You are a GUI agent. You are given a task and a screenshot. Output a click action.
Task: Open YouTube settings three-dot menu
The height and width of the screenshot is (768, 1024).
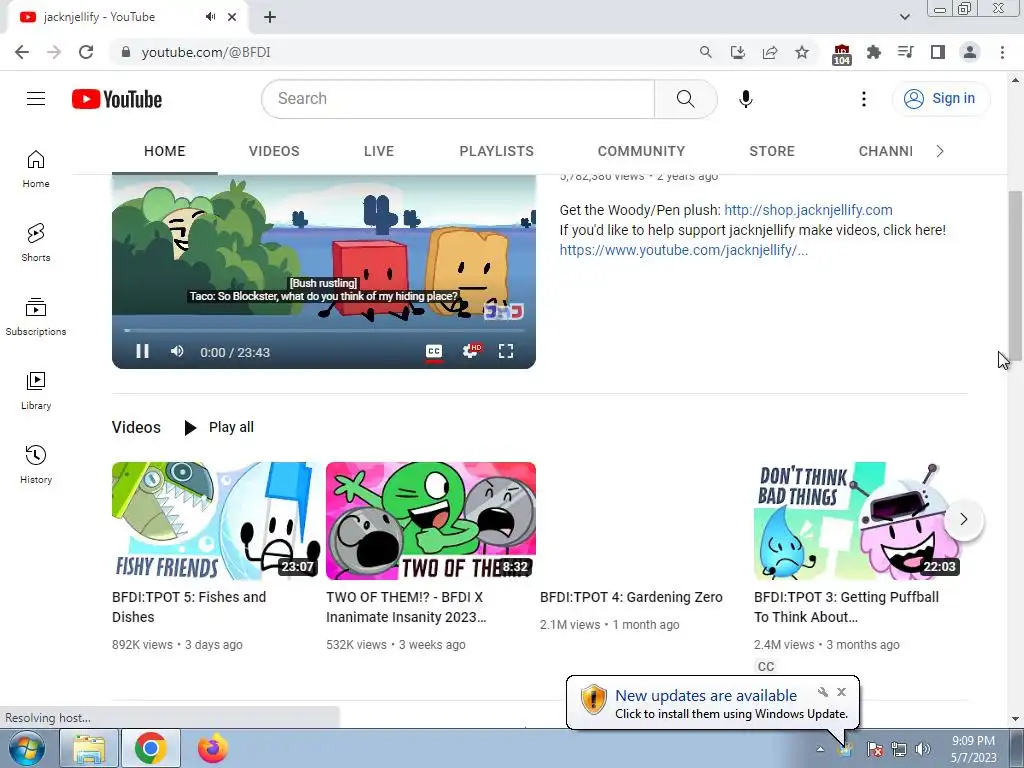coord(864,99)
